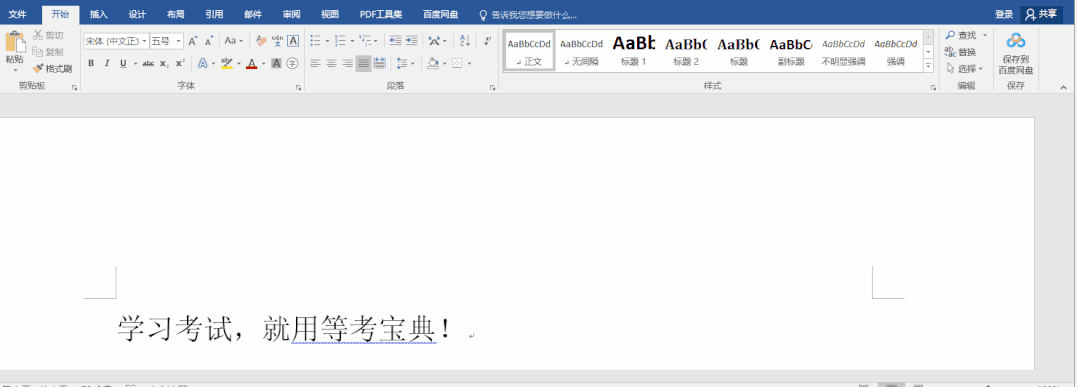Collapse the ribbon with the up arrow
The image size is (1077, 387).
(x=1064, y=88)
